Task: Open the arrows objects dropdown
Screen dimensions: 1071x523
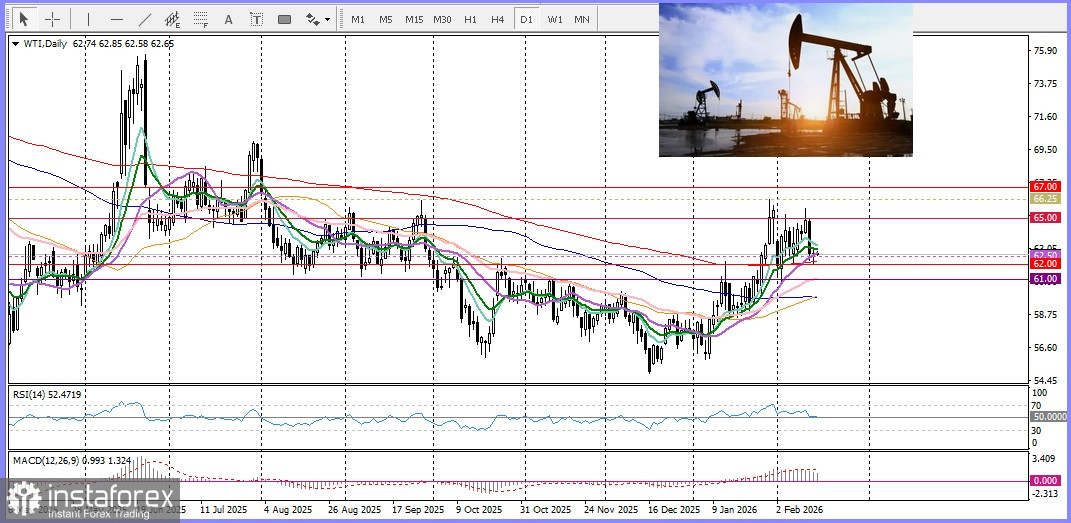Action: pos(318,19)
